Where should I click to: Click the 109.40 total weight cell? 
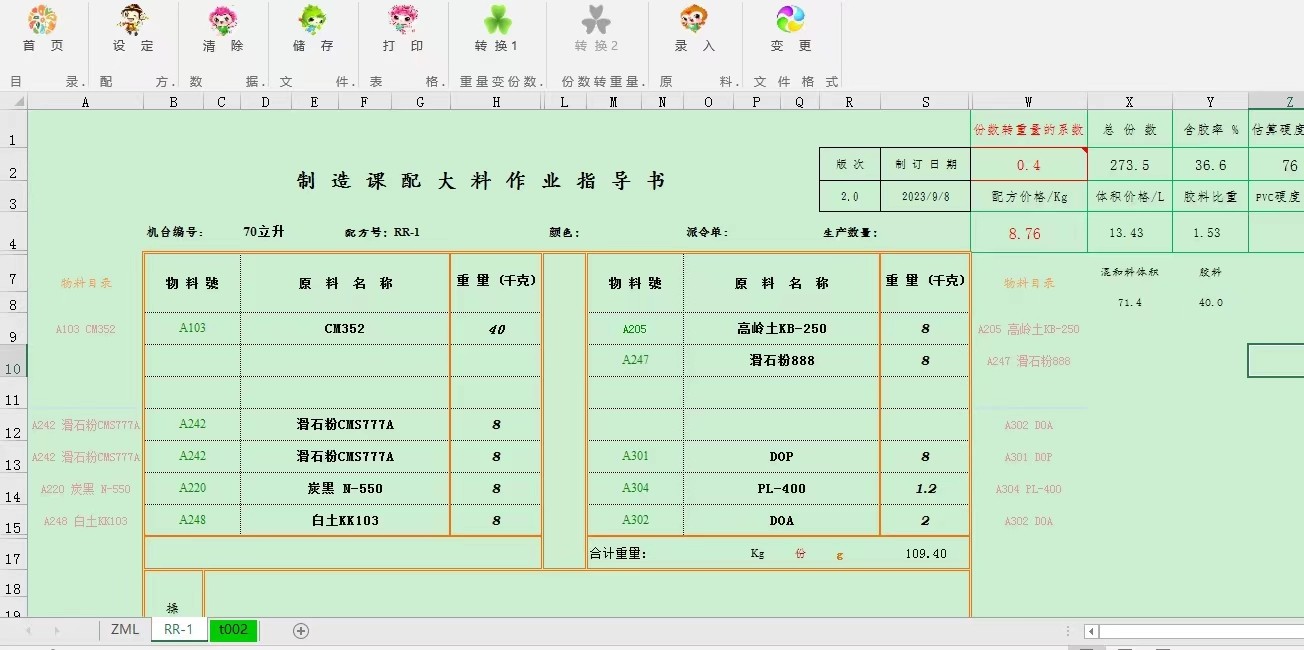point(925,553)
